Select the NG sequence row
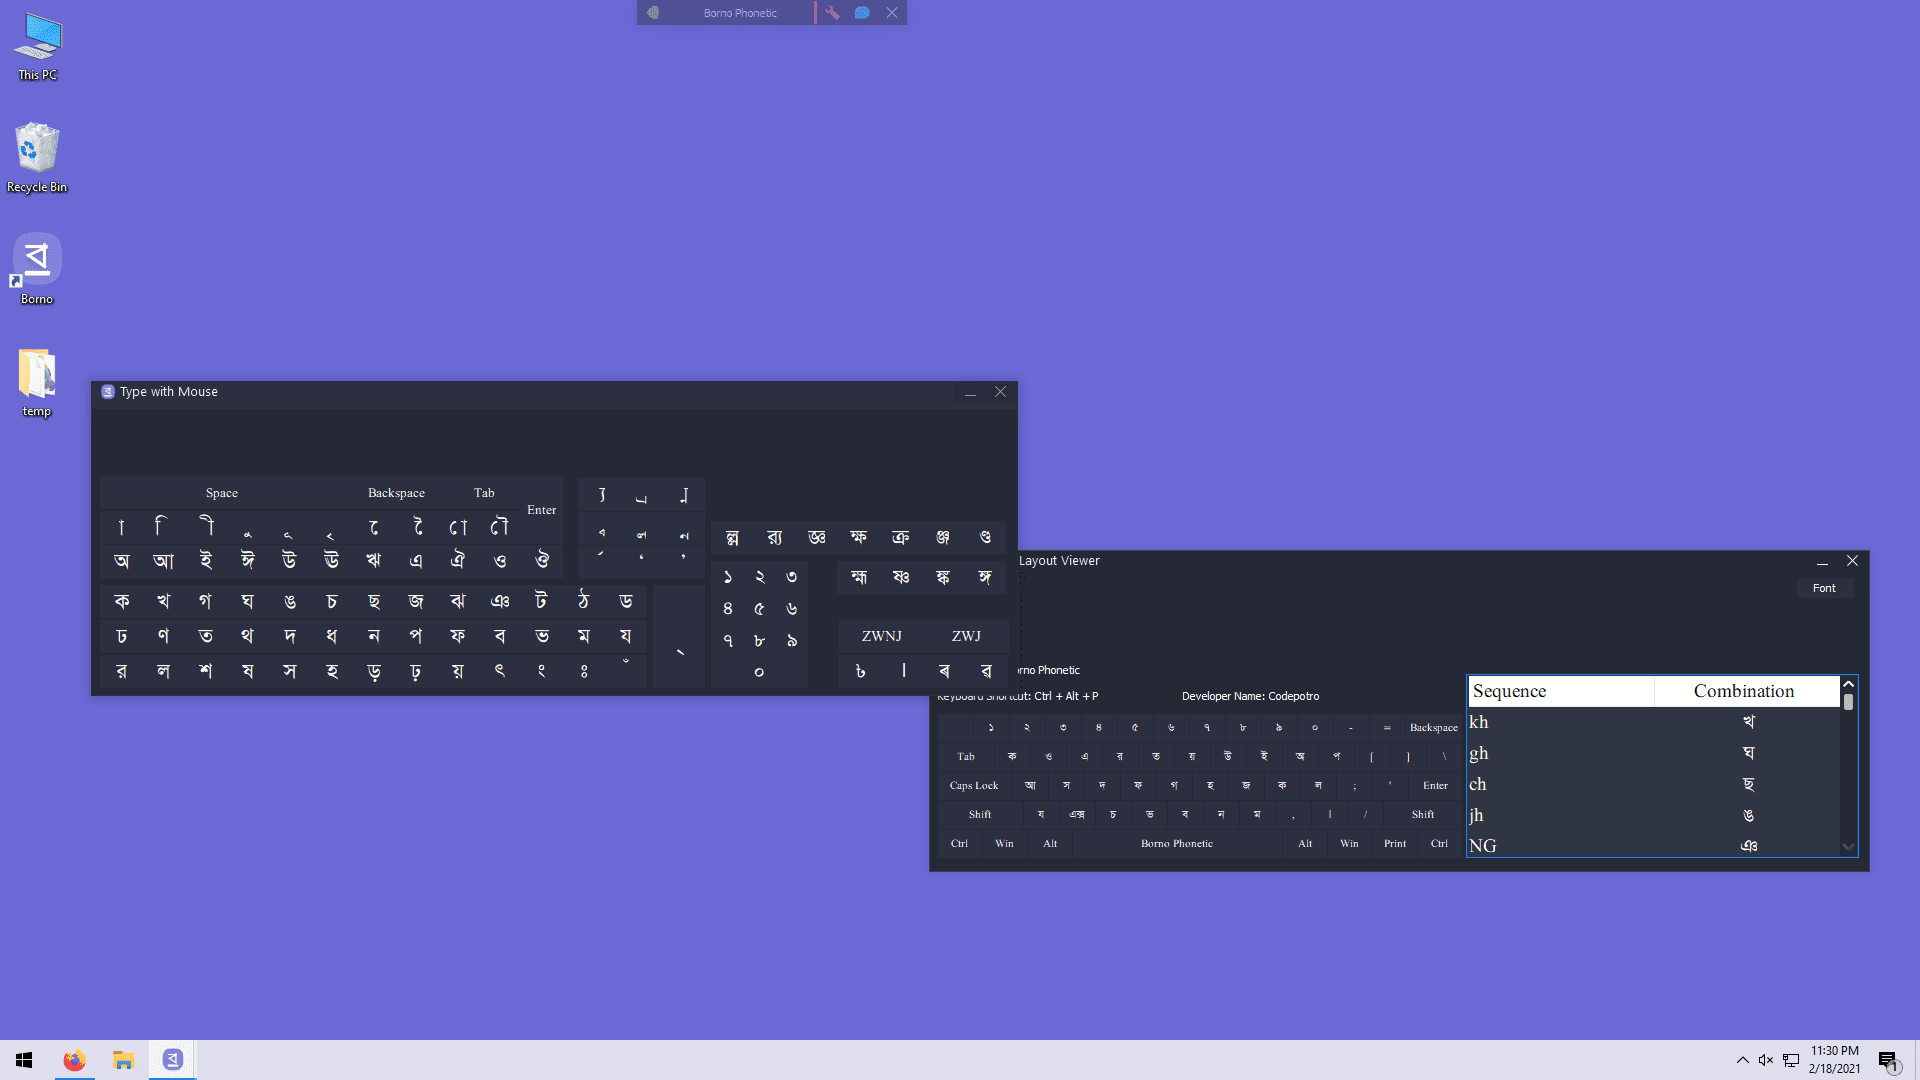Viewport: 1920px width, 1080px height. coord(1654,845)
